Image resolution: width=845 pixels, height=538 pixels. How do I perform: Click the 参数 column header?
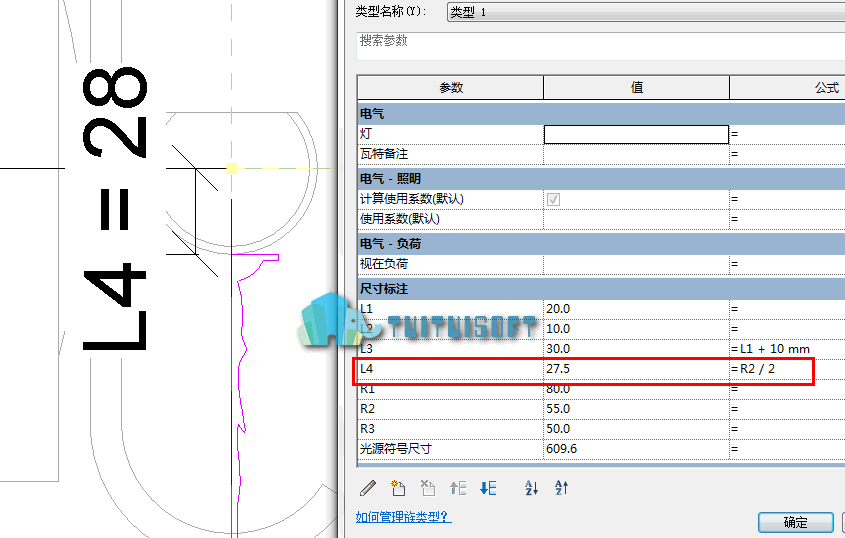pyautogui.click(x=451, y=88)
